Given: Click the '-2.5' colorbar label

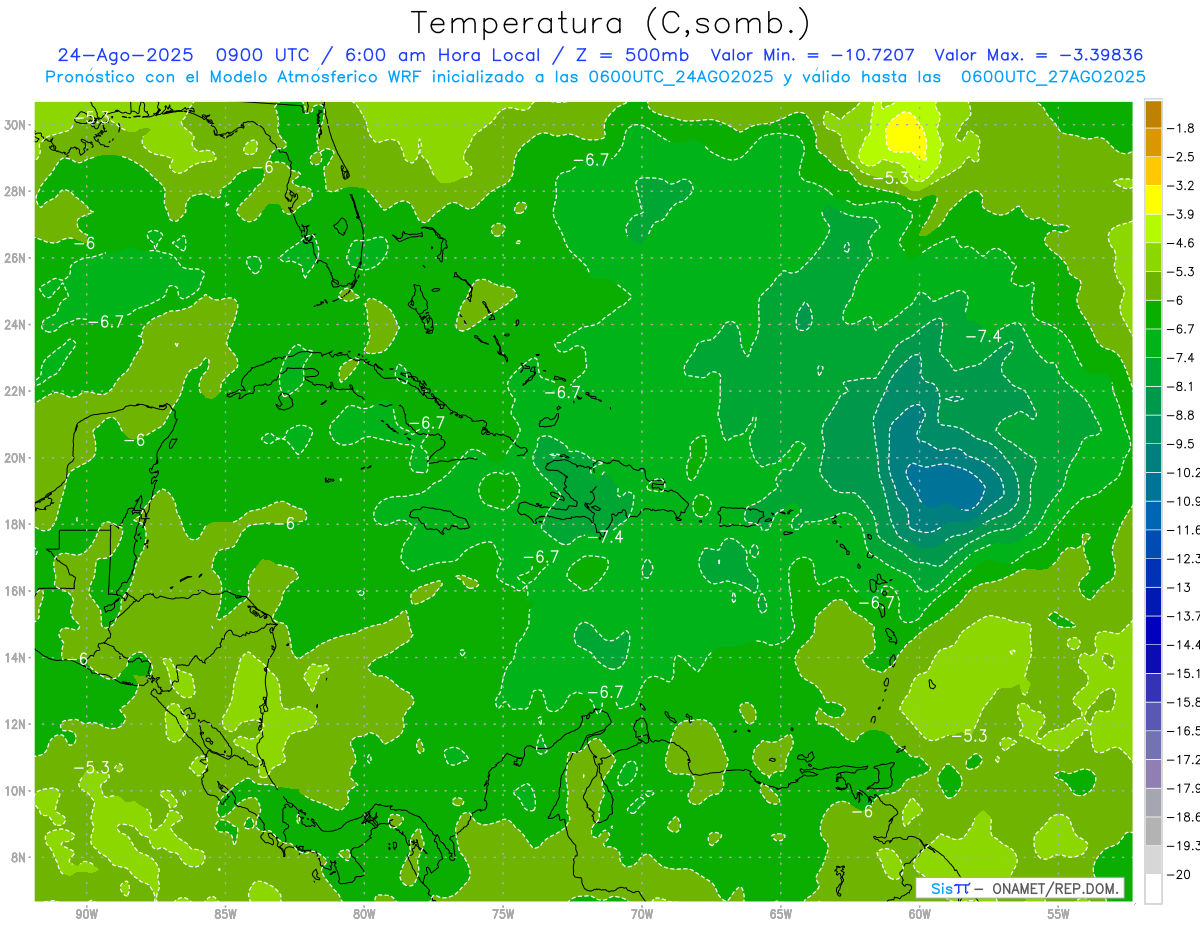Looking at the screenshot, I should [x=1181, y=157].
